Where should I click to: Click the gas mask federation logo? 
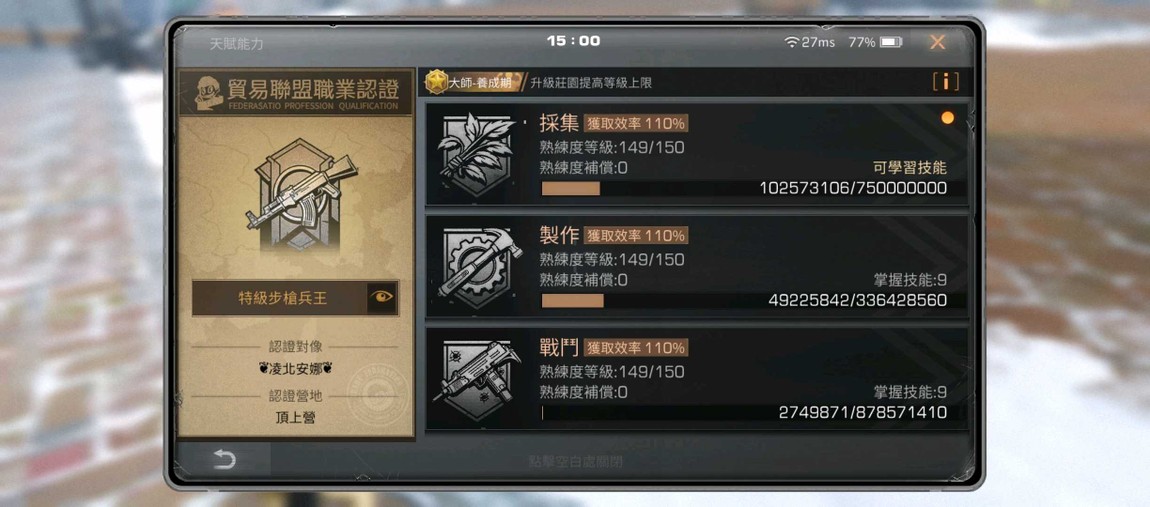click(209, 93)
